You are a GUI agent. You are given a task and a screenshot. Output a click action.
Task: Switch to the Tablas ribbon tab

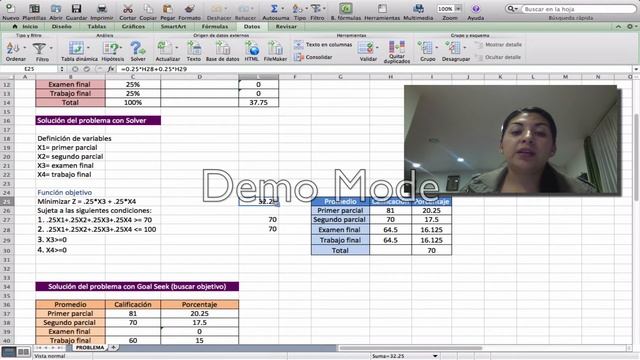(97, 27)
